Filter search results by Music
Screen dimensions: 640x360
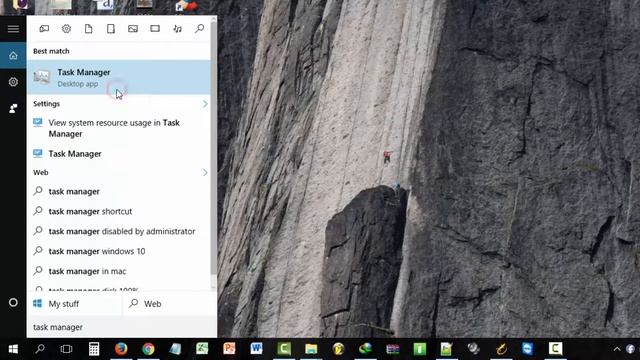(x=177, y=29)
